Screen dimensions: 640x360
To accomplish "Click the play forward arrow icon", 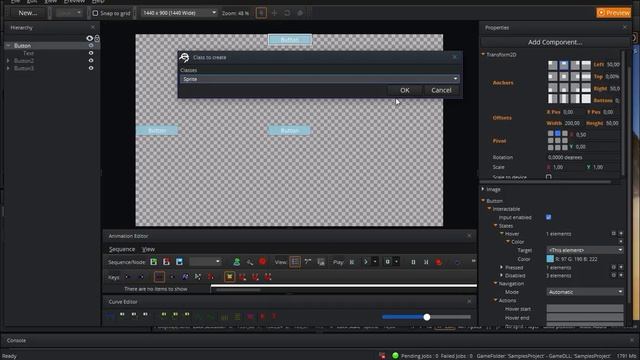I will point(366,262).
